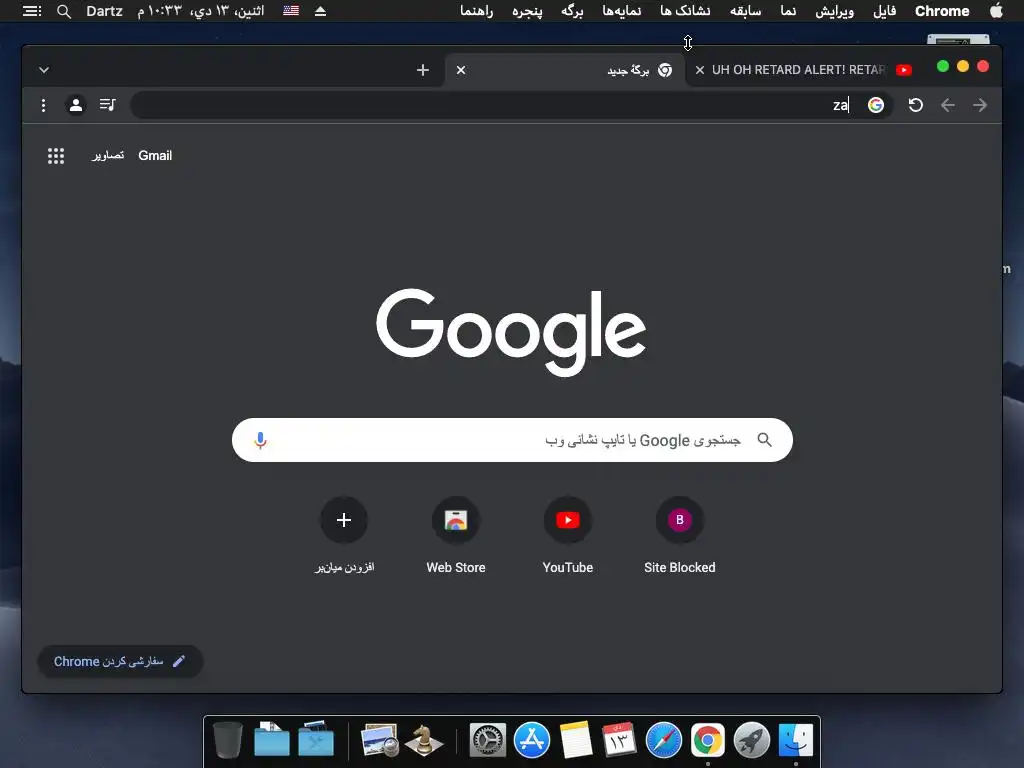Click the Spotlight search icon in menu bar
The width and height of the screenshot is (1024, 768).
[63, 11]
